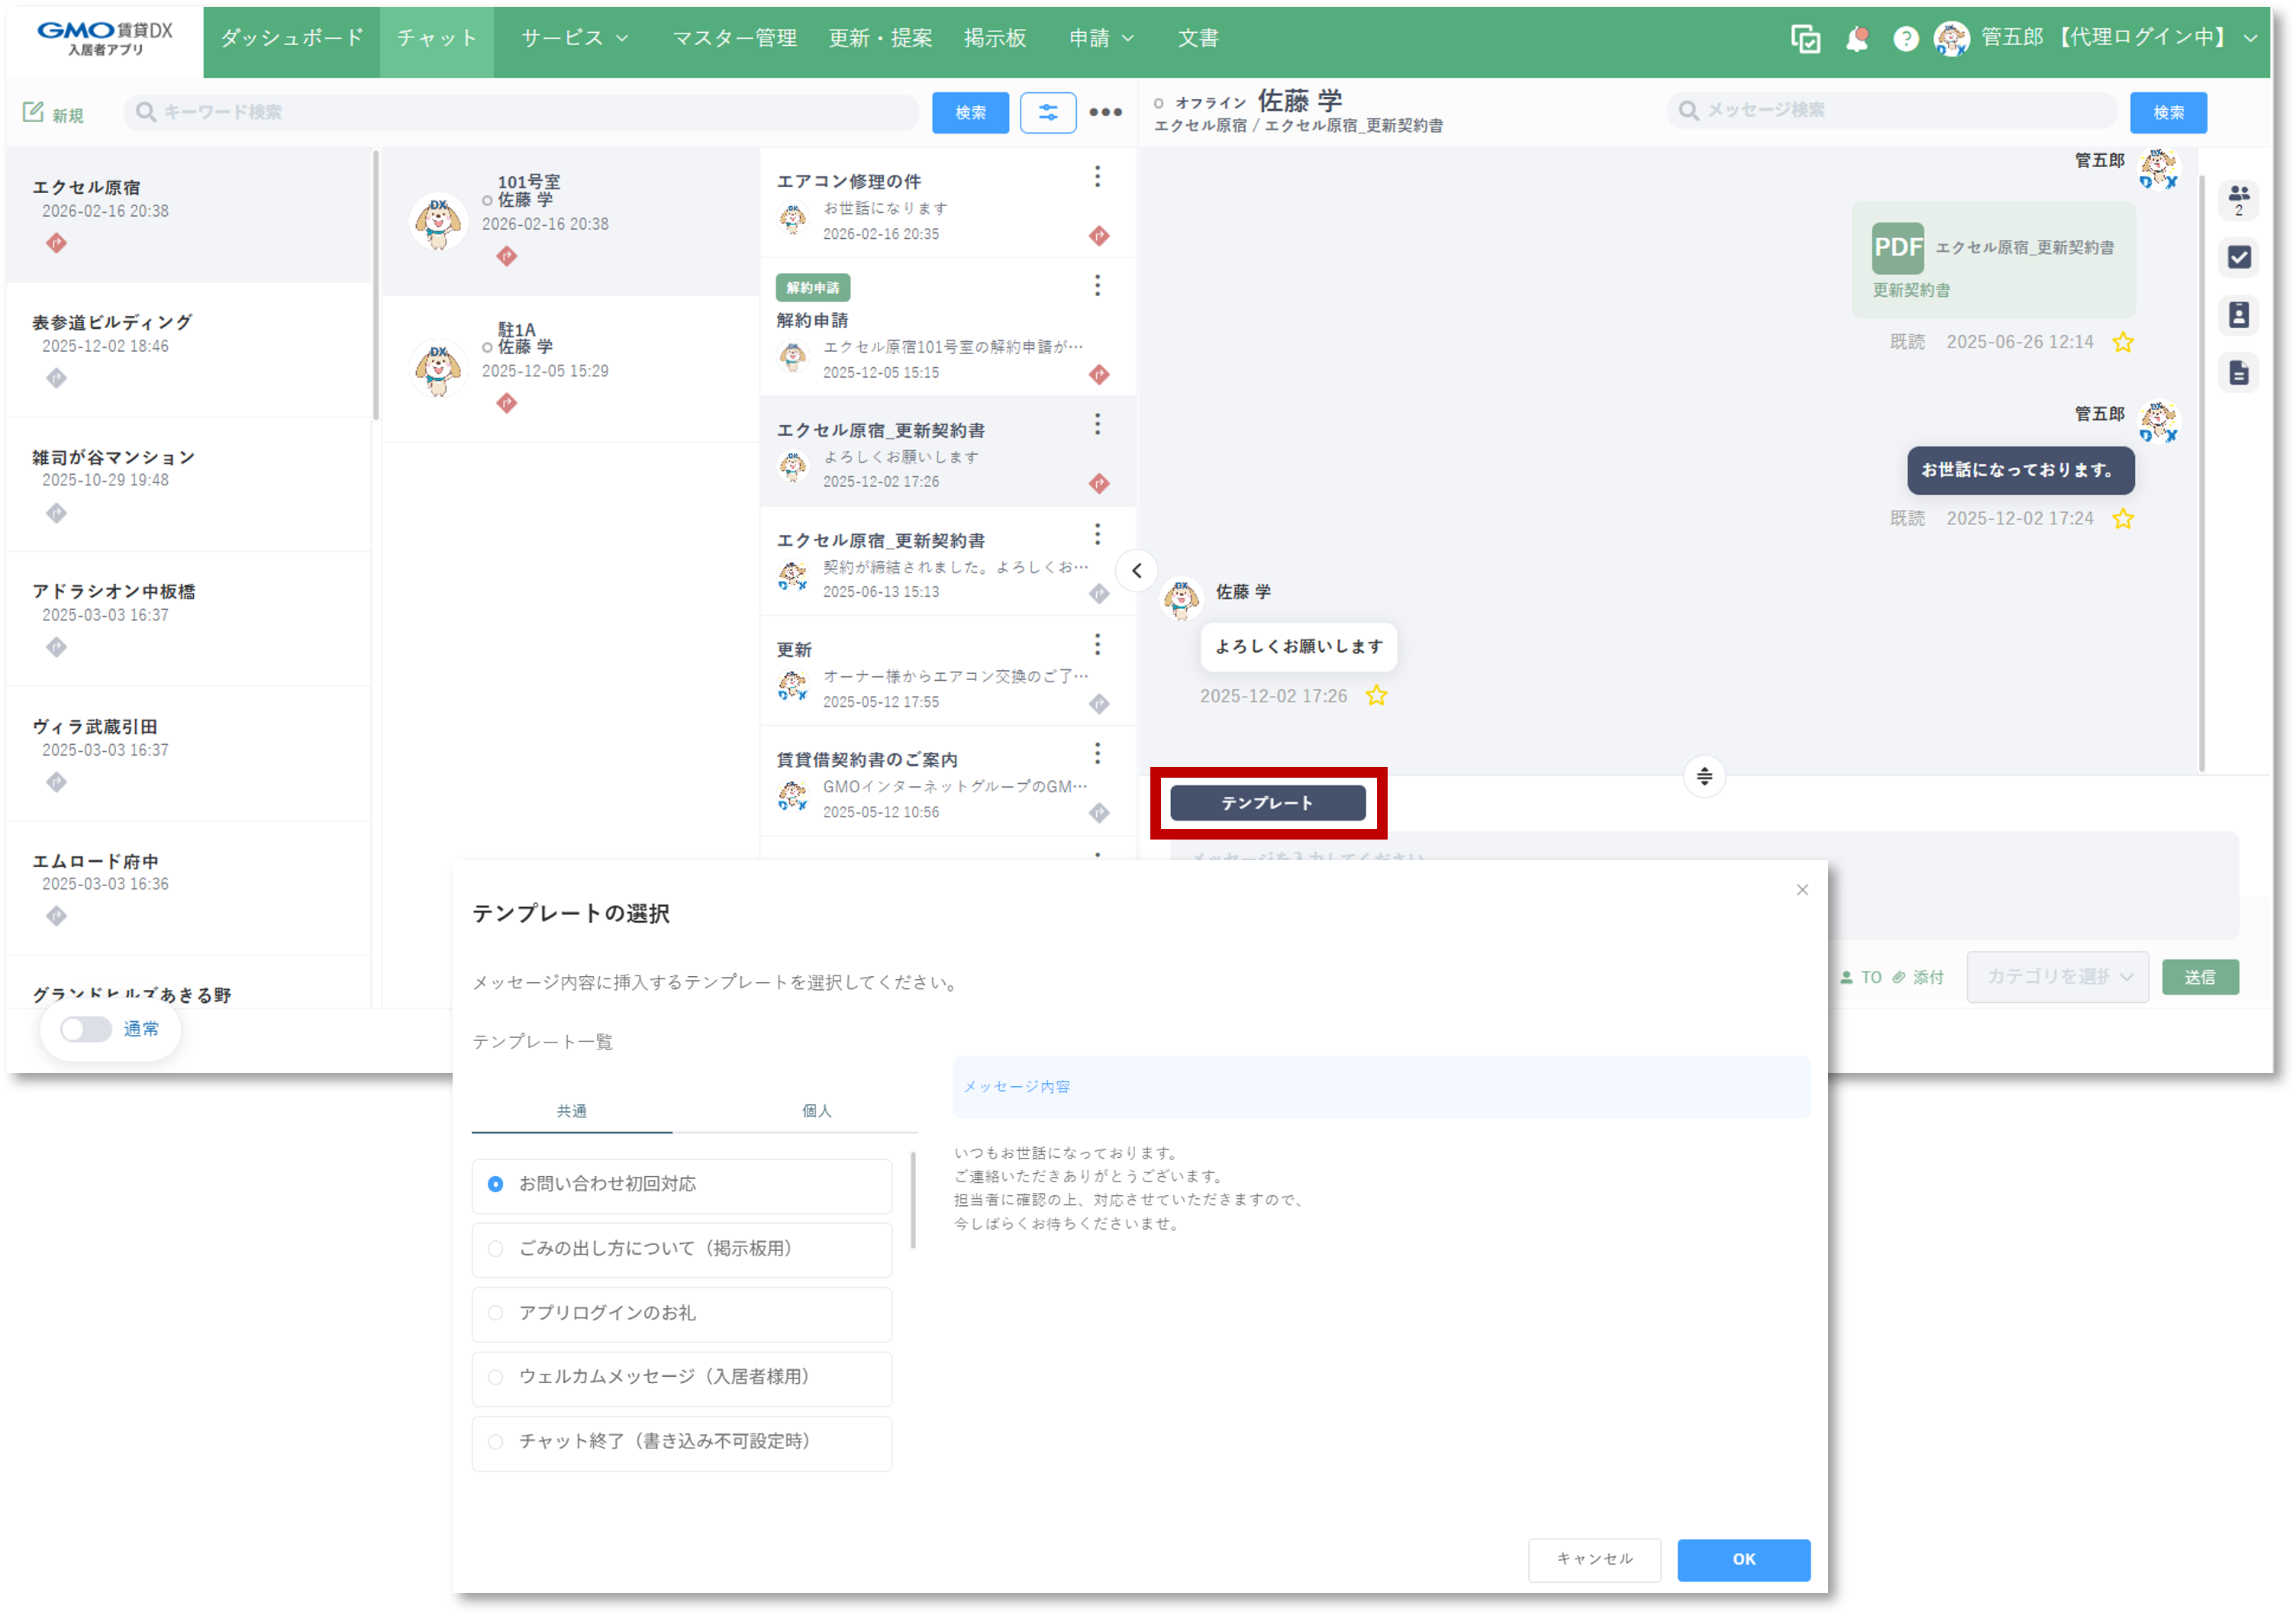Image resolution: width=2296 pixels, height=1615 pixels.
Task: Open the カテゴリを選択 dropdown
Action: pyautogui.click(x=2057, y=978)
